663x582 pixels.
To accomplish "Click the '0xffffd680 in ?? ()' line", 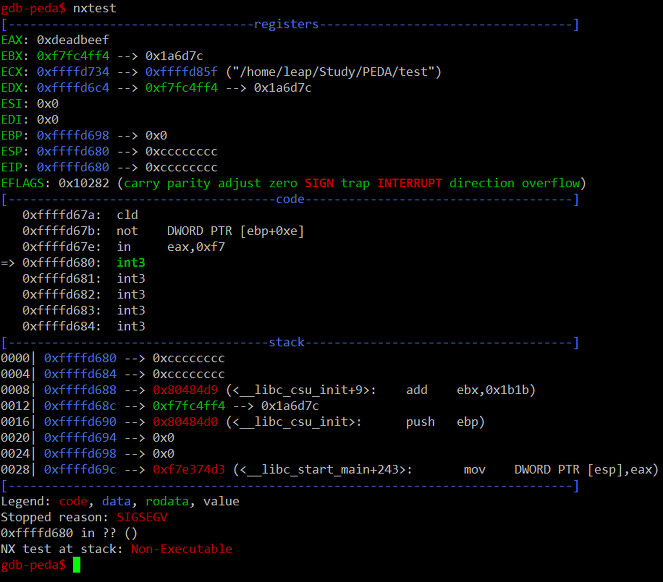I will 69,533.
